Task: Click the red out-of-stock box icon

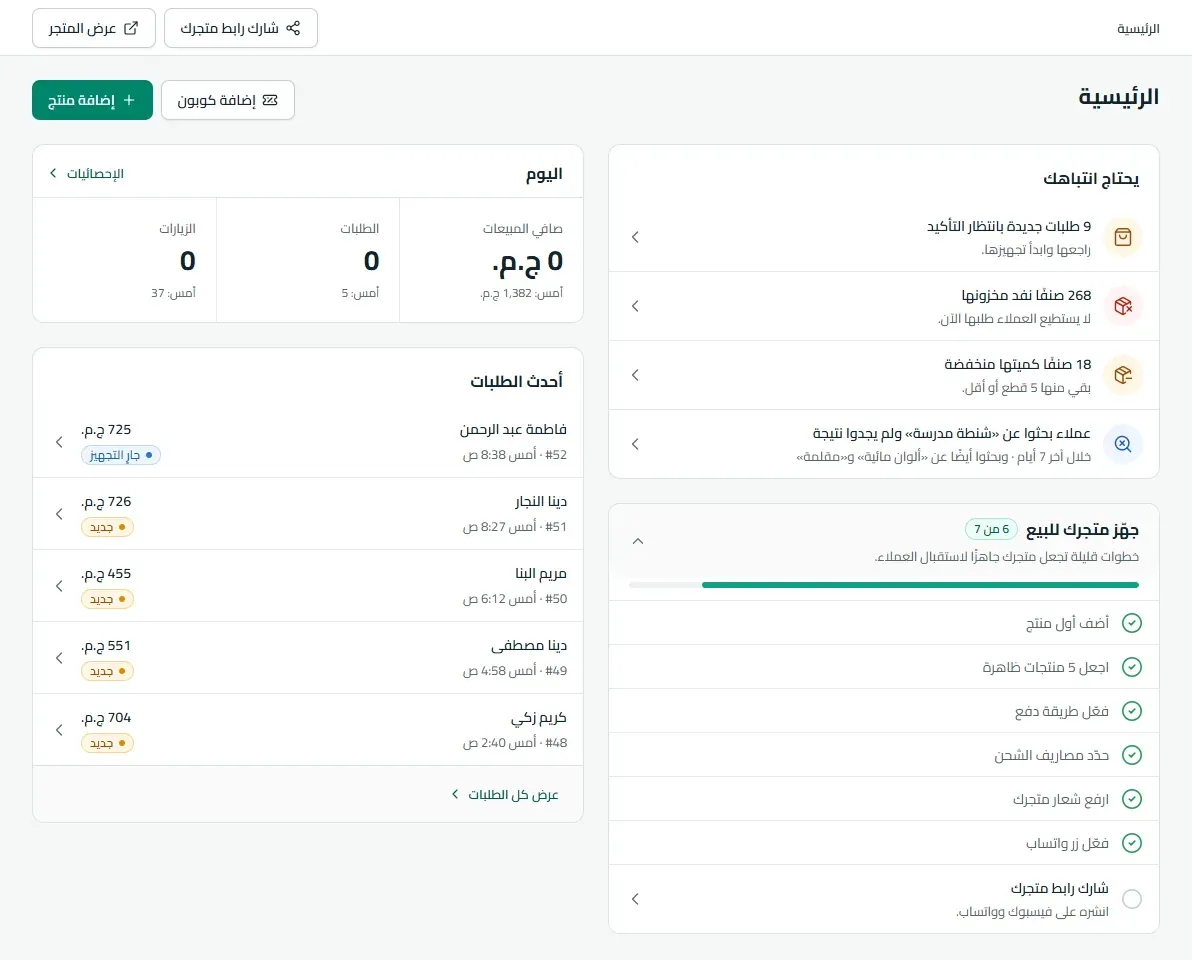Action: 1123,306
